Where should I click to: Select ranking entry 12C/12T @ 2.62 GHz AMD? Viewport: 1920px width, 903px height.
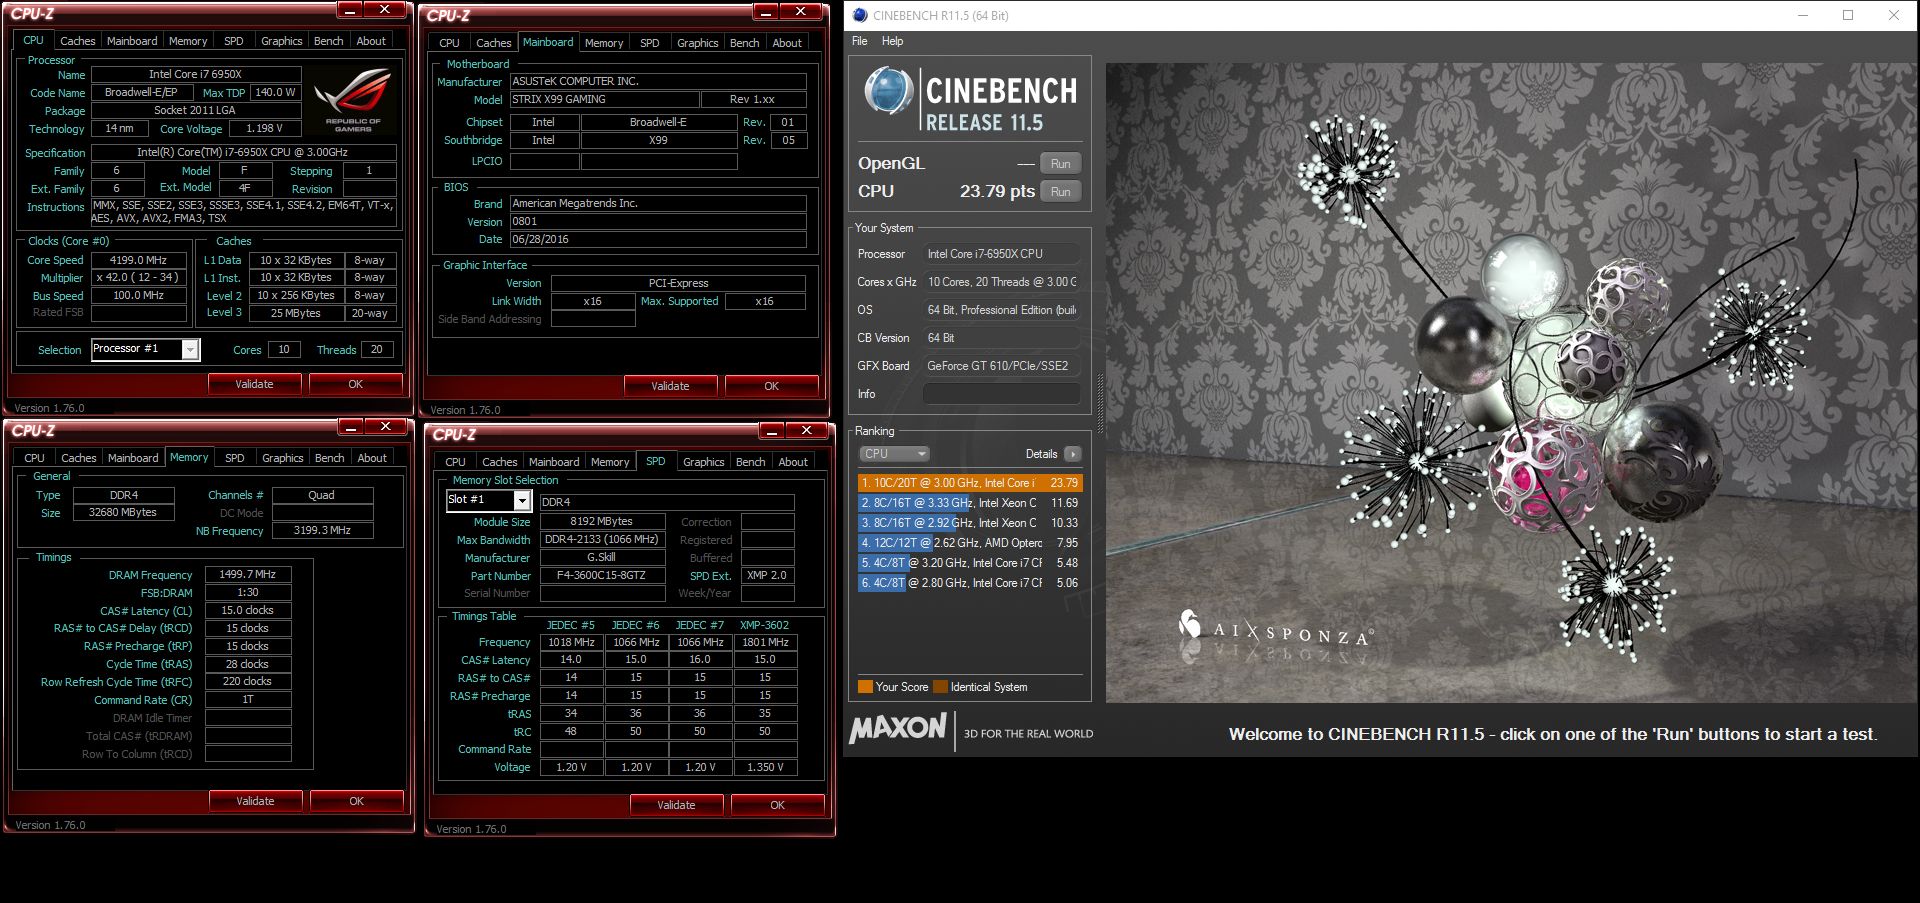click(969, 543)
